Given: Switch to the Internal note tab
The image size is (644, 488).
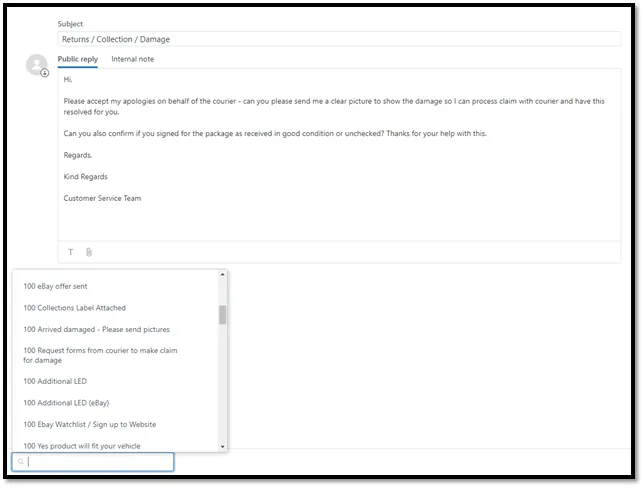Looking at the screenshot, I should (133, 59).
